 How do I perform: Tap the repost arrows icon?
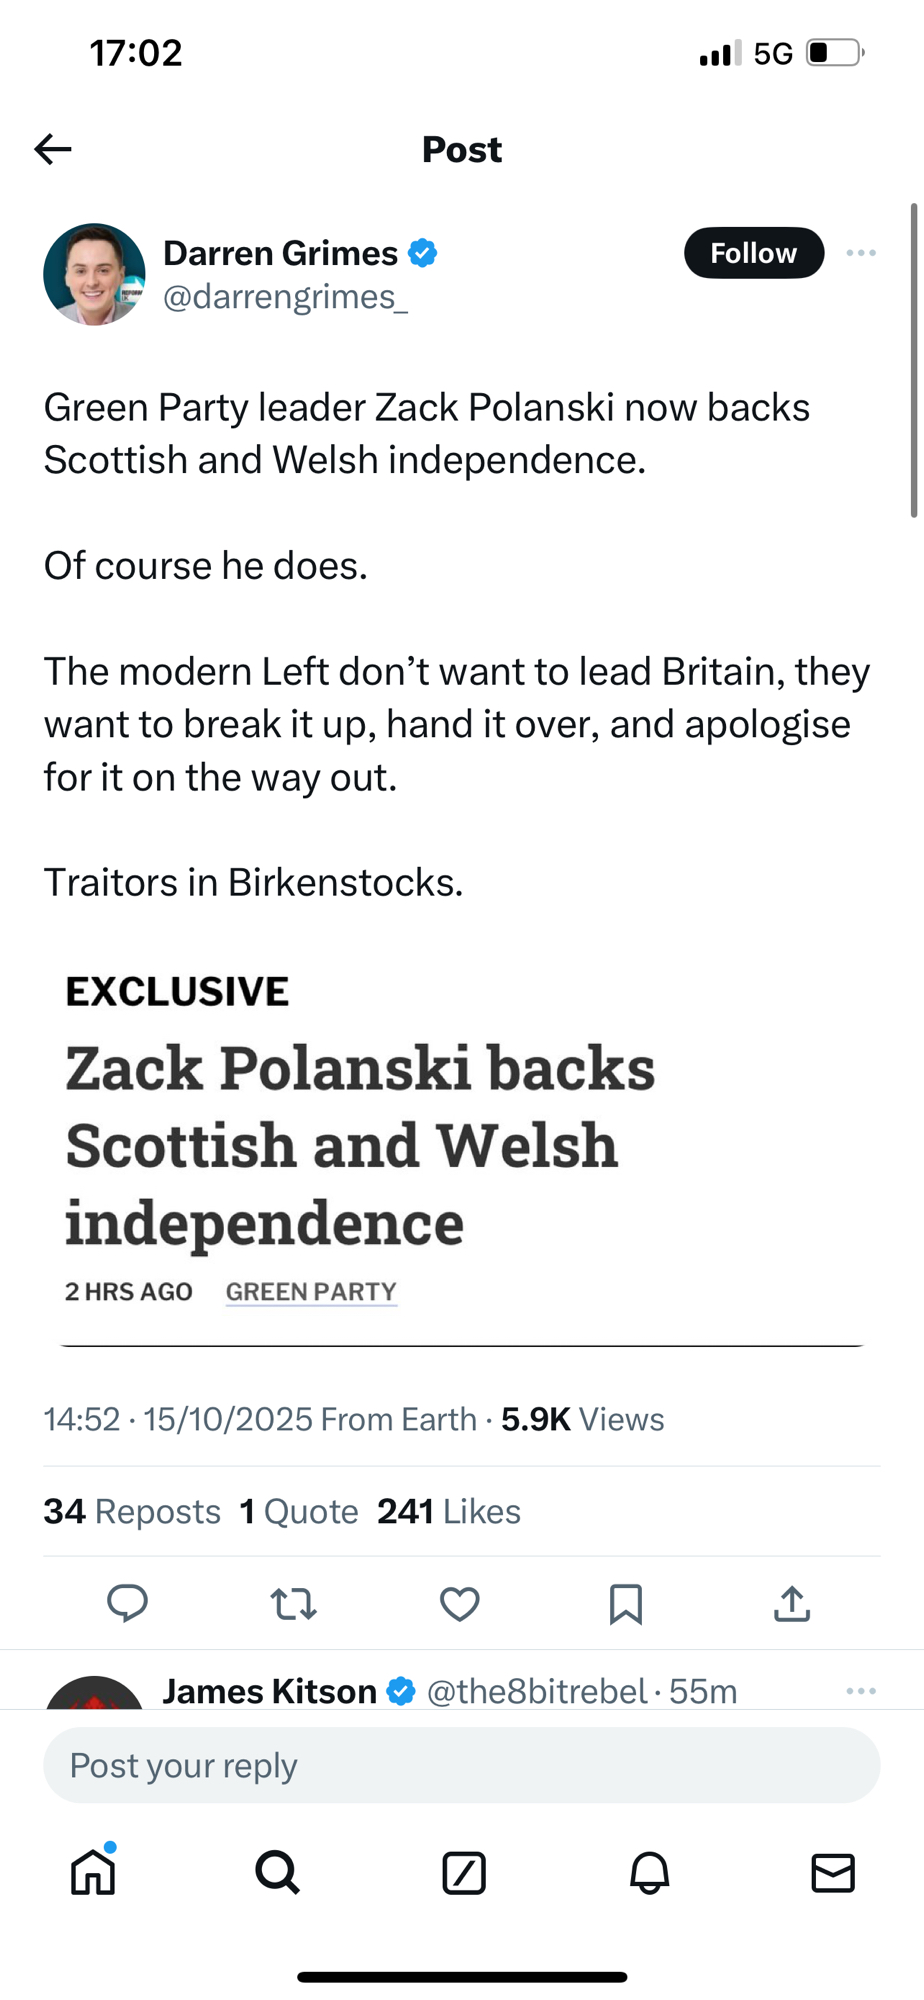pos(294,1604)
